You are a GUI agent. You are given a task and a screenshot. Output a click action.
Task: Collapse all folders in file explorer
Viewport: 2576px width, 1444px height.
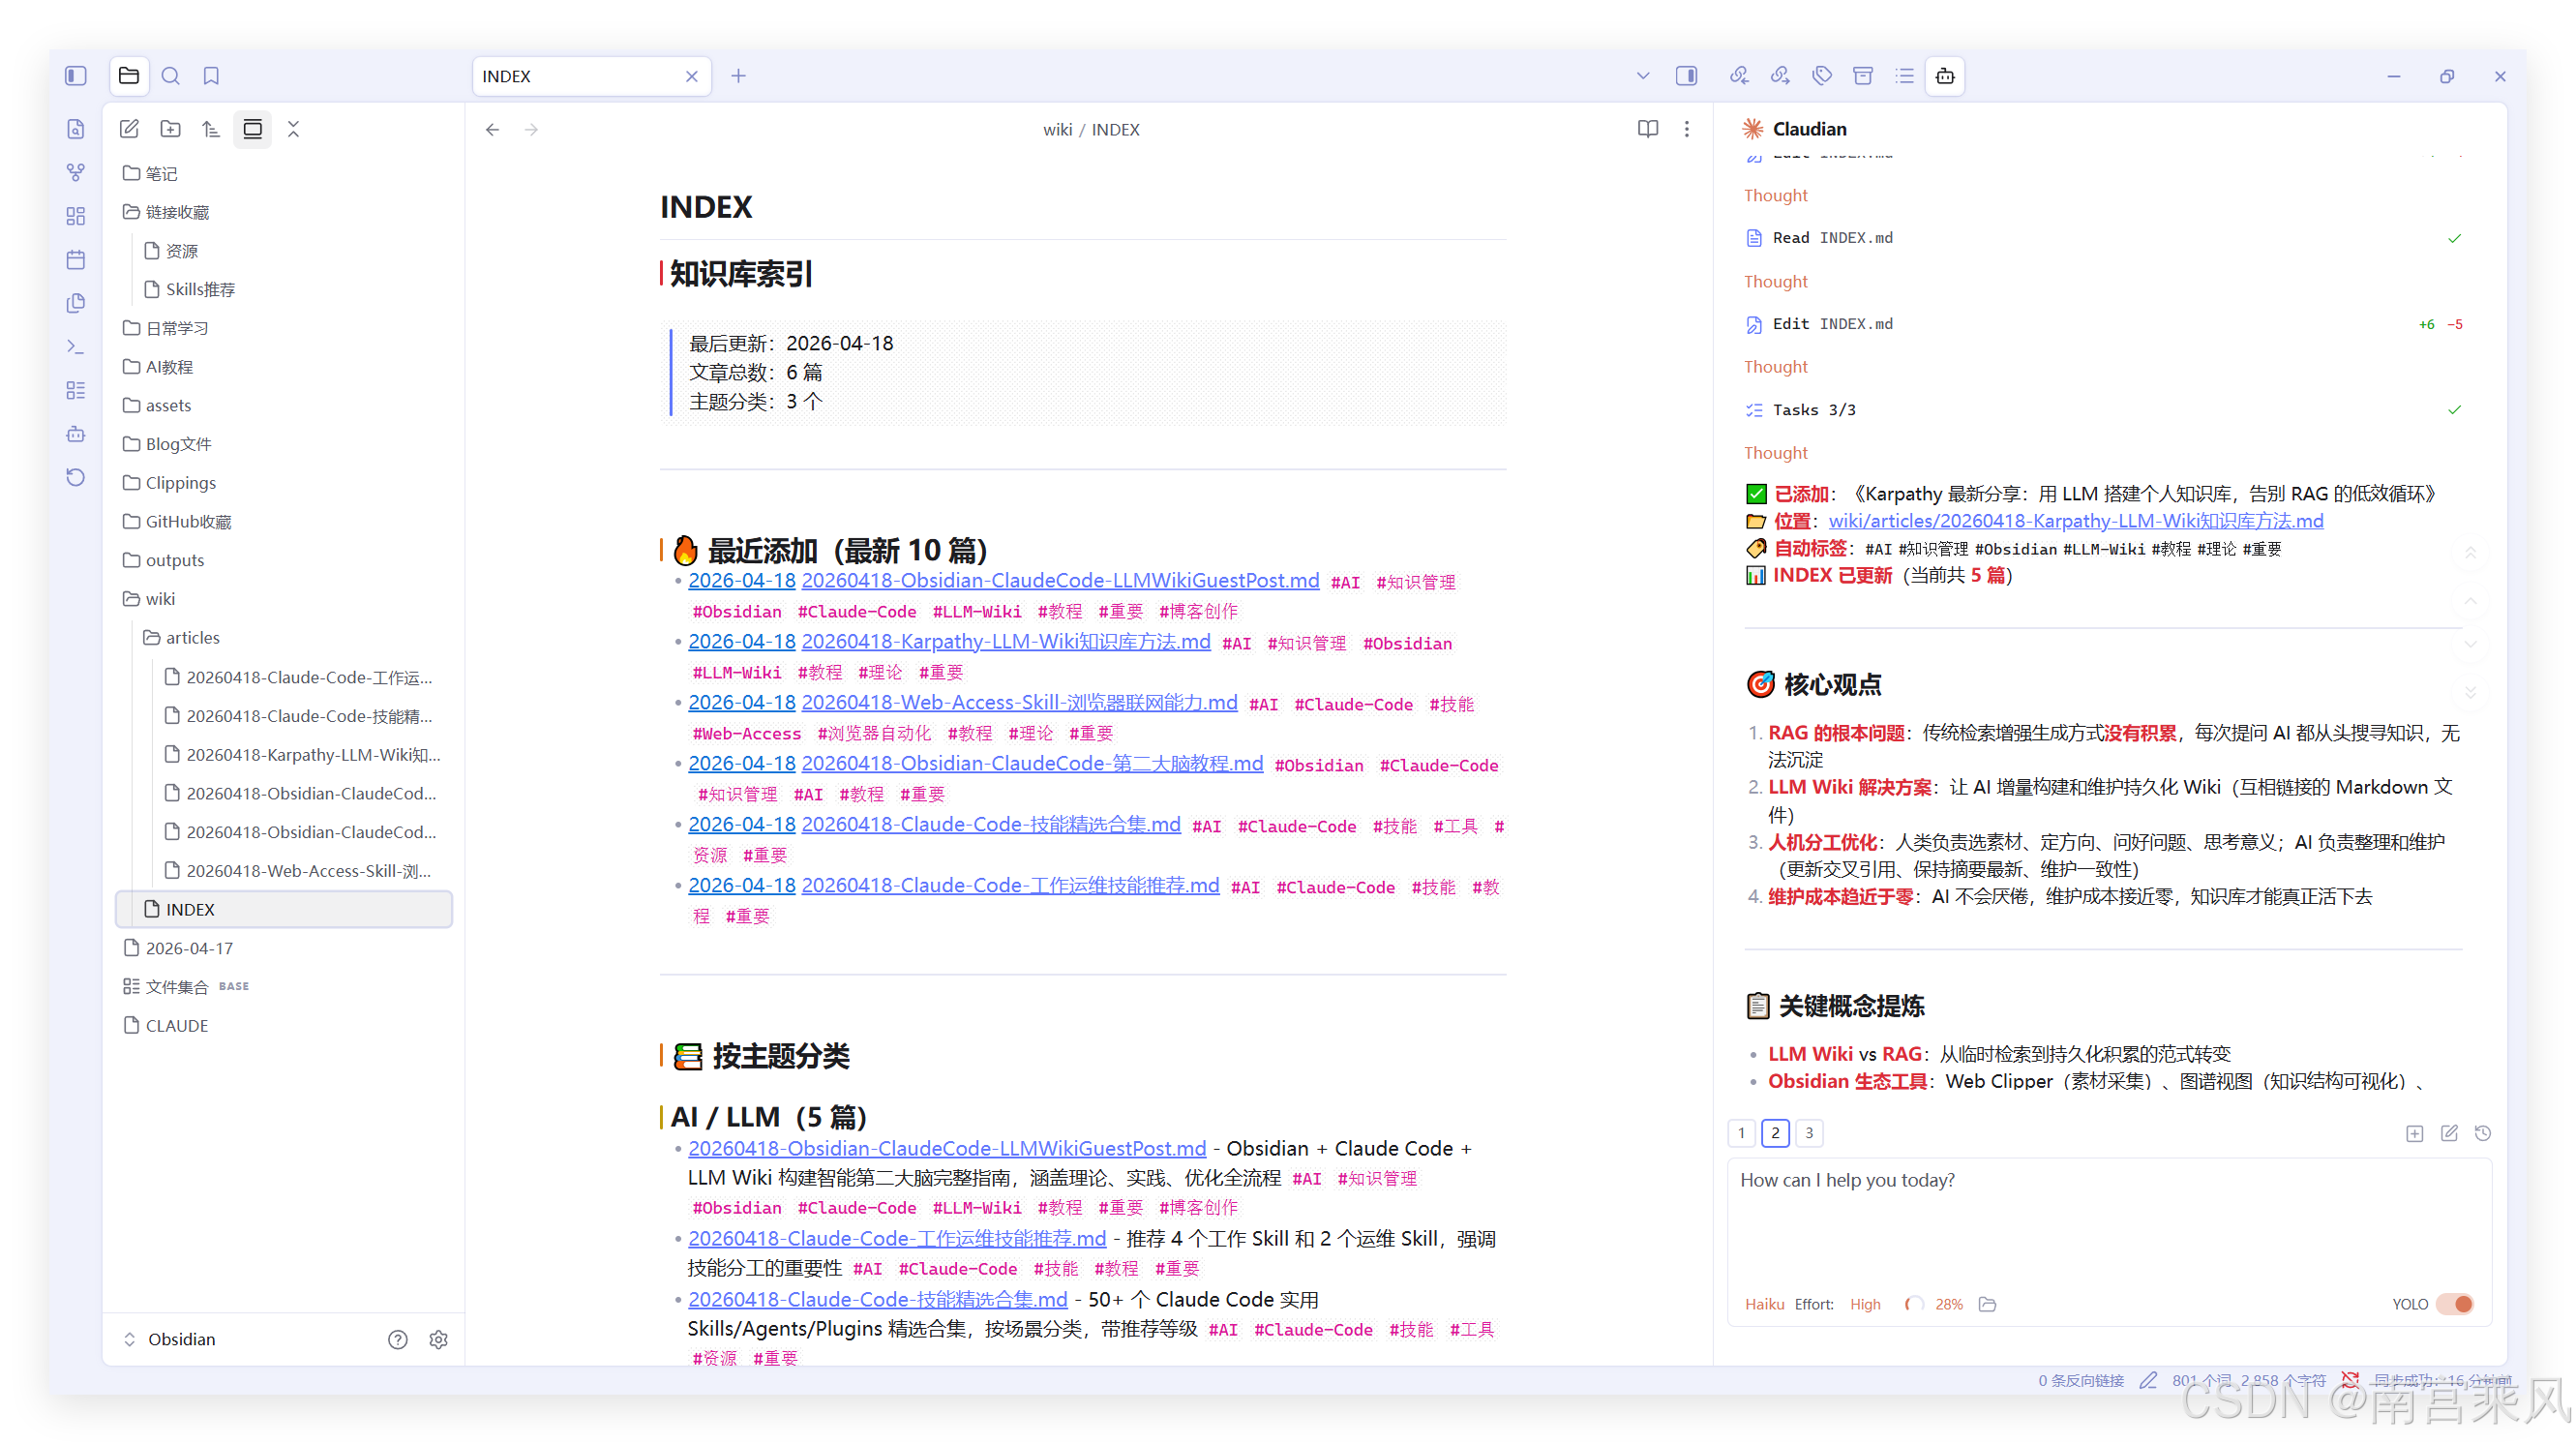(x=293, y=129)
